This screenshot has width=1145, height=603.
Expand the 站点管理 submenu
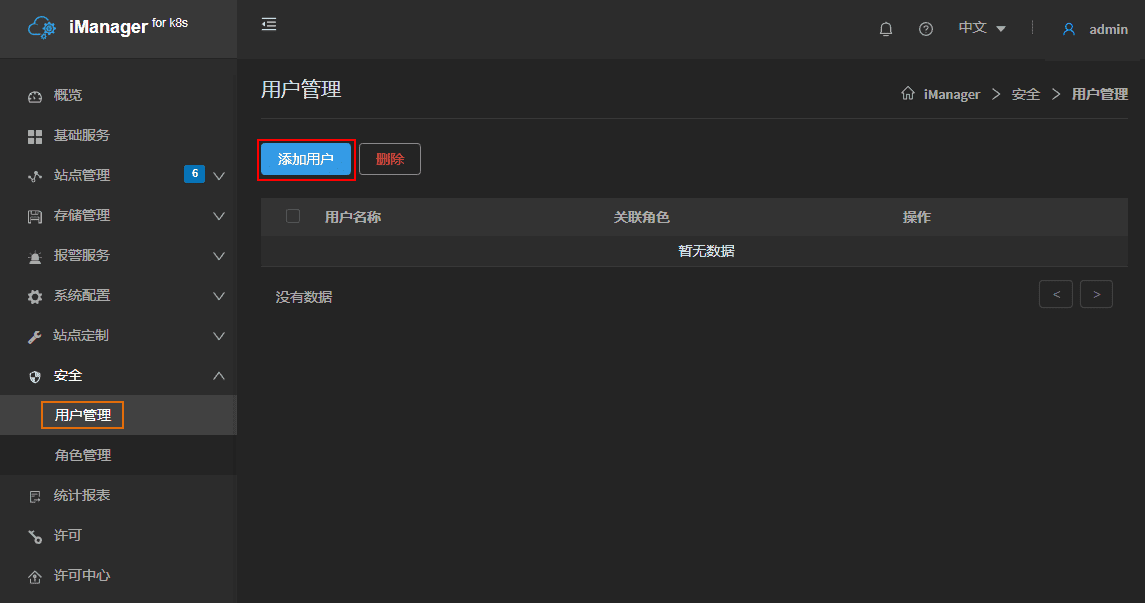pos(219,176)
